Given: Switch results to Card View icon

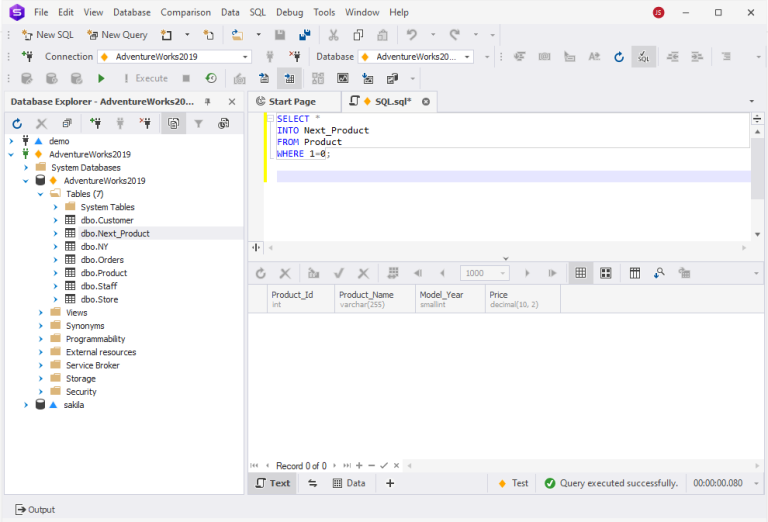Looking at the screenshot, I should tap(606, 273).
